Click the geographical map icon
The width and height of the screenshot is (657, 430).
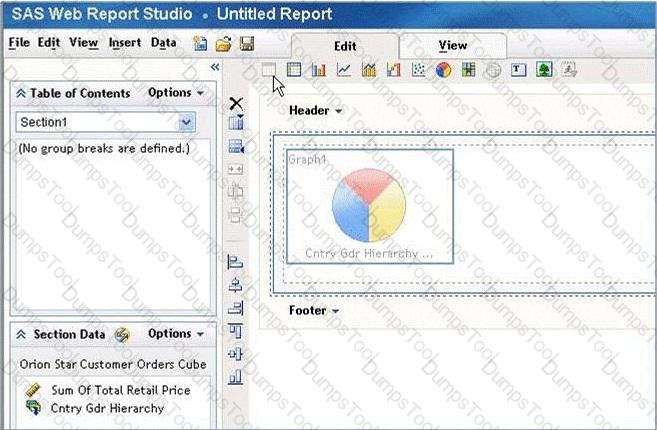(x=493, y=70)
